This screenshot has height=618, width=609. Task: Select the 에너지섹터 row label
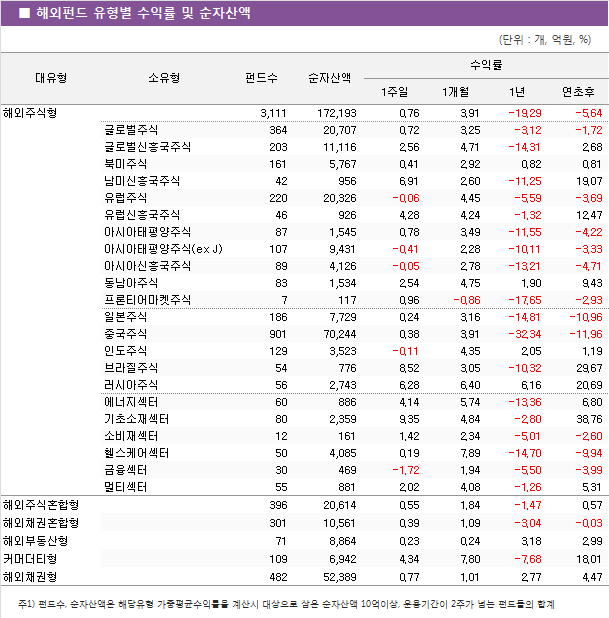(x=131, y=402)
